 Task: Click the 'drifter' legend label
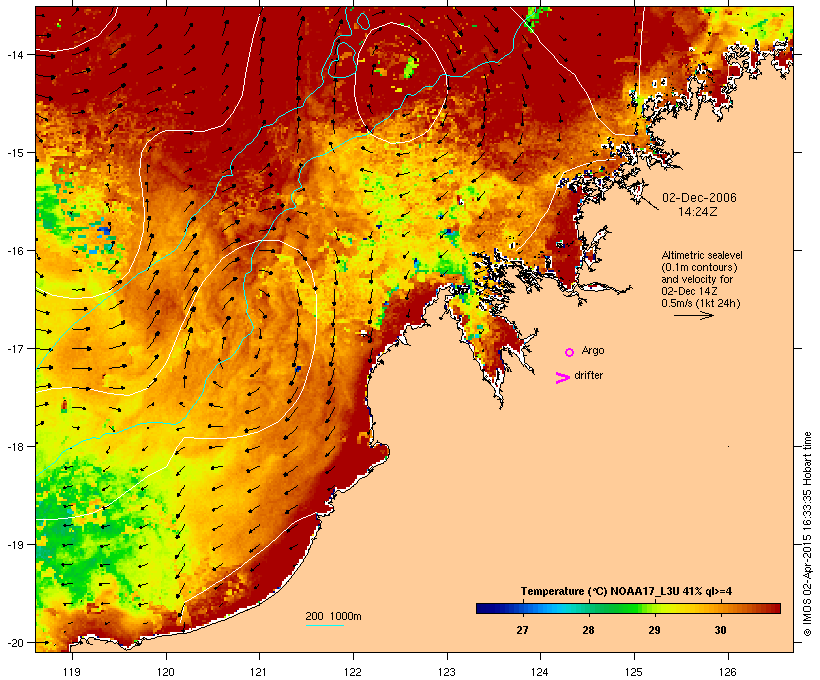588,375
